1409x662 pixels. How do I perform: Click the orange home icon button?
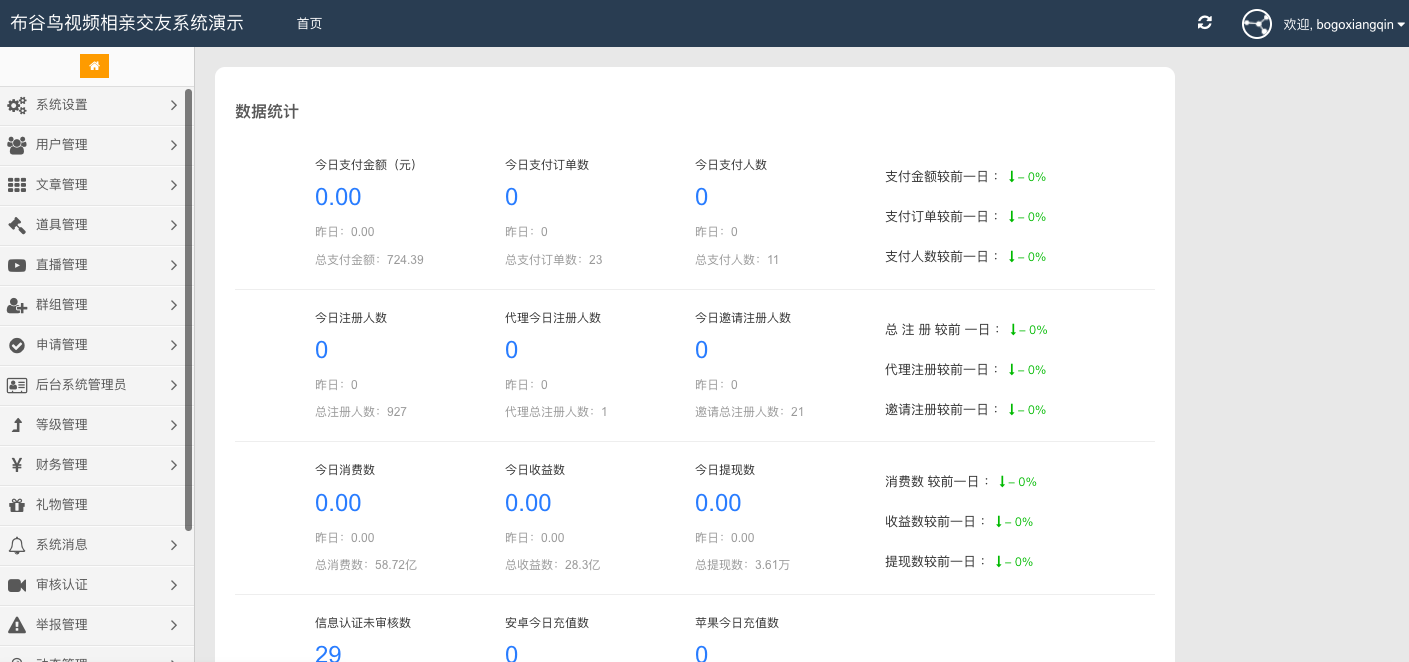pyautogui.click(x=94, y=66)
